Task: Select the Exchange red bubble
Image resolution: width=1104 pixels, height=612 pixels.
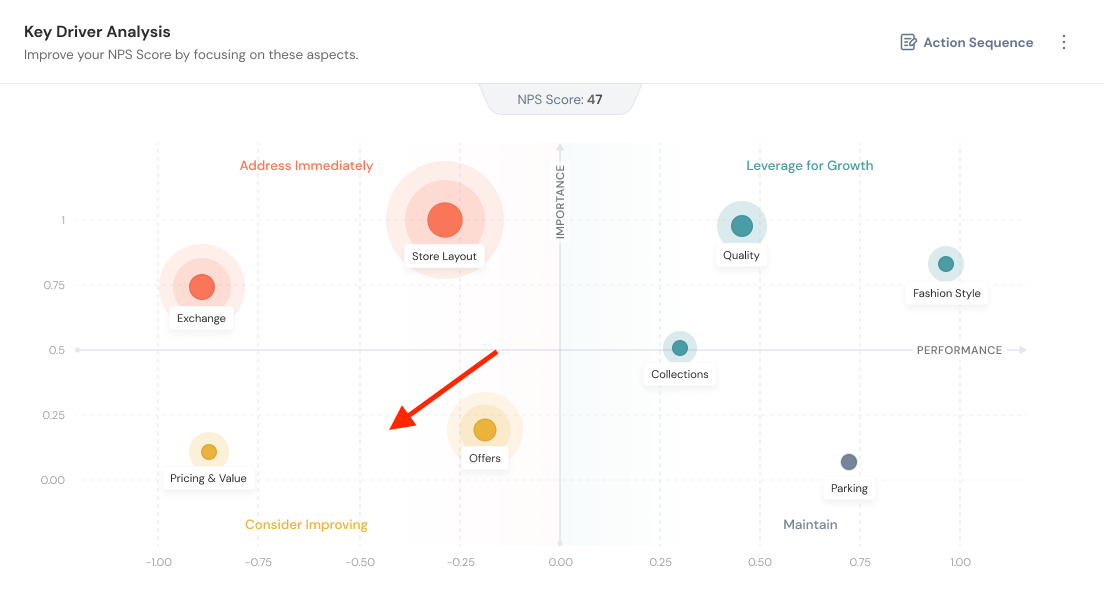Action: click(x=202, y=287)
